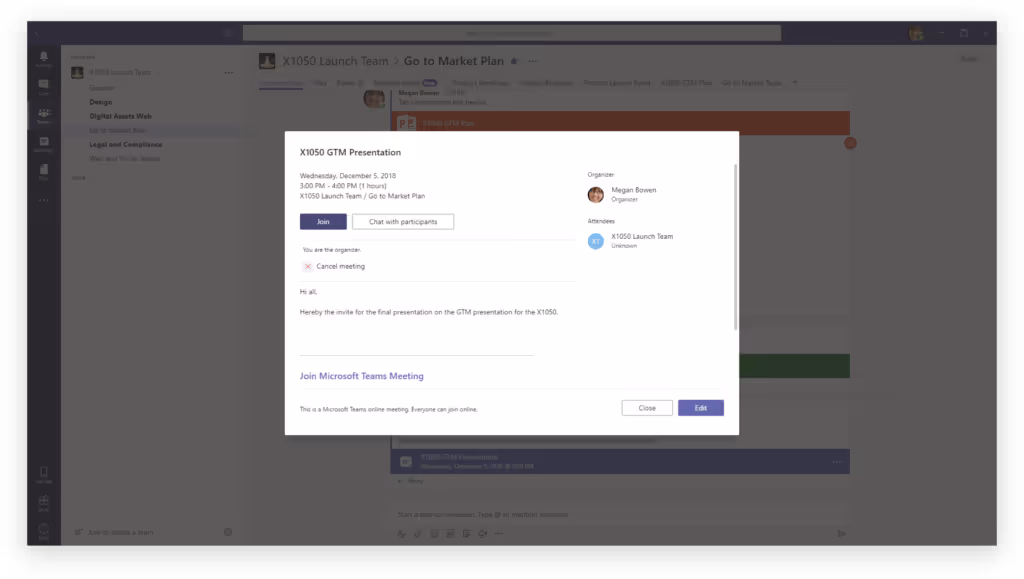Viewport: 1024px width, 579px height.
Task: Switch to the Files tab
Action: [x=320, y=83]
